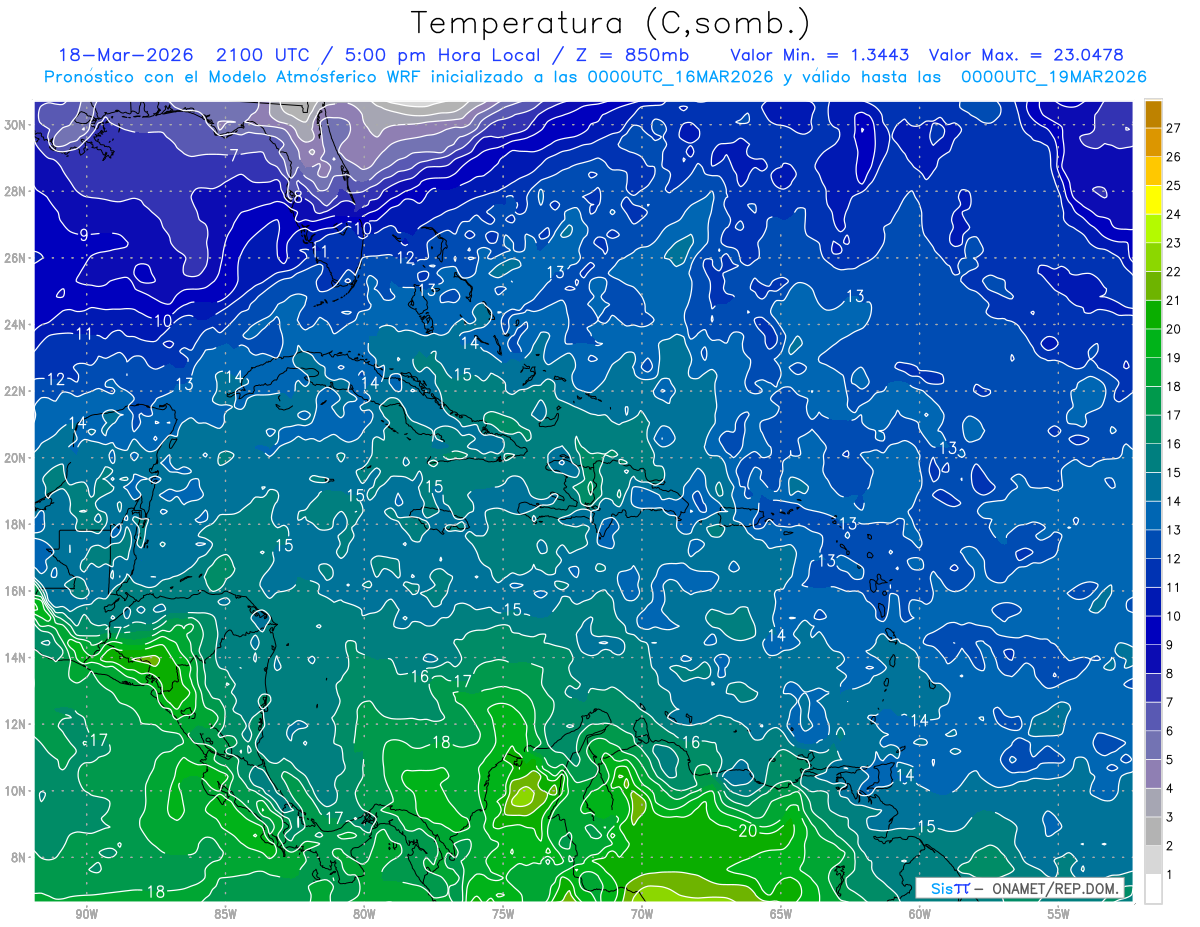This screenshot has width=1200, height=927.
Task: Click the title 'Temperatura (C,somb.)'
Action: pos(611,23)
